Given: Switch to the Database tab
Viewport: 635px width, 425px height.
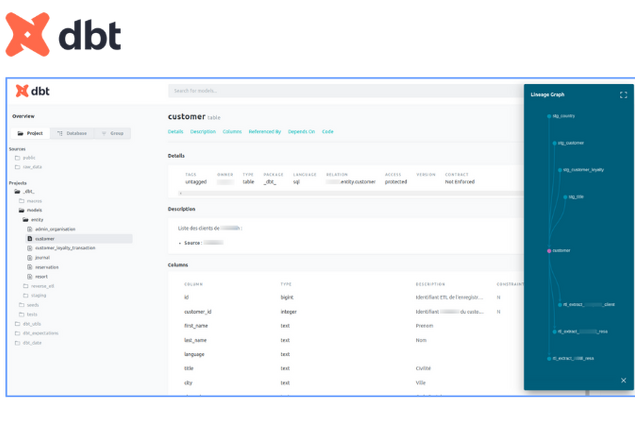Looking at the screenshot, I should (x=72, y=133).
